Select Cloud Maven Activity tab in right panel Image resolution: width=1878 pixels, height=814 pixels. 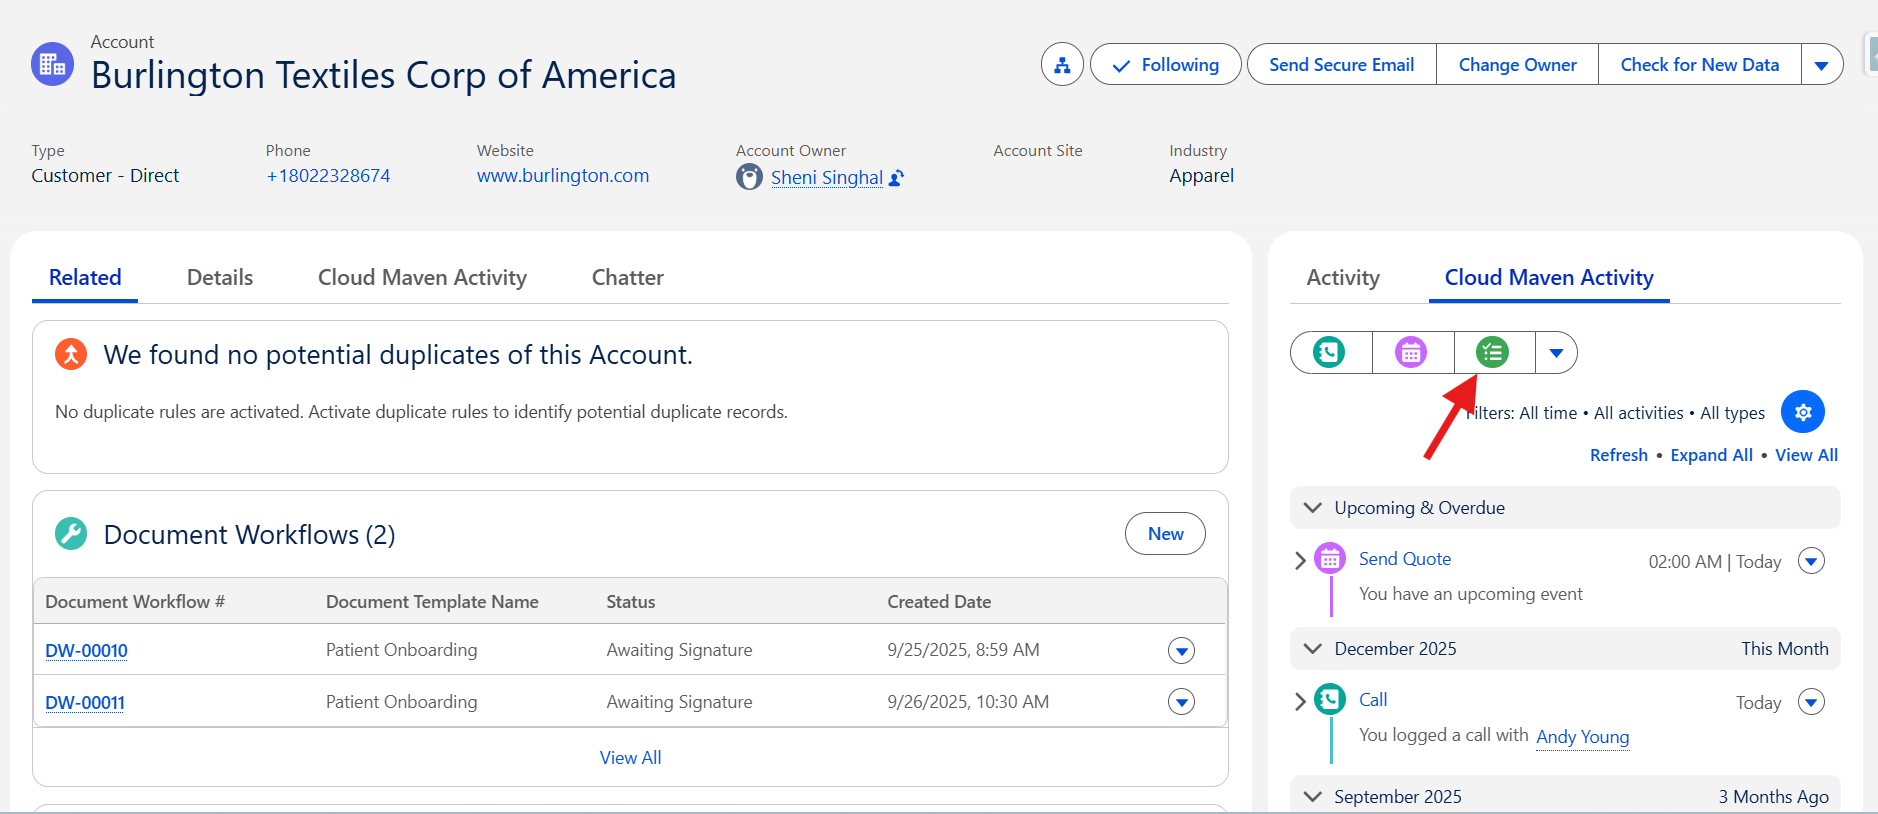pos(1549,278)
